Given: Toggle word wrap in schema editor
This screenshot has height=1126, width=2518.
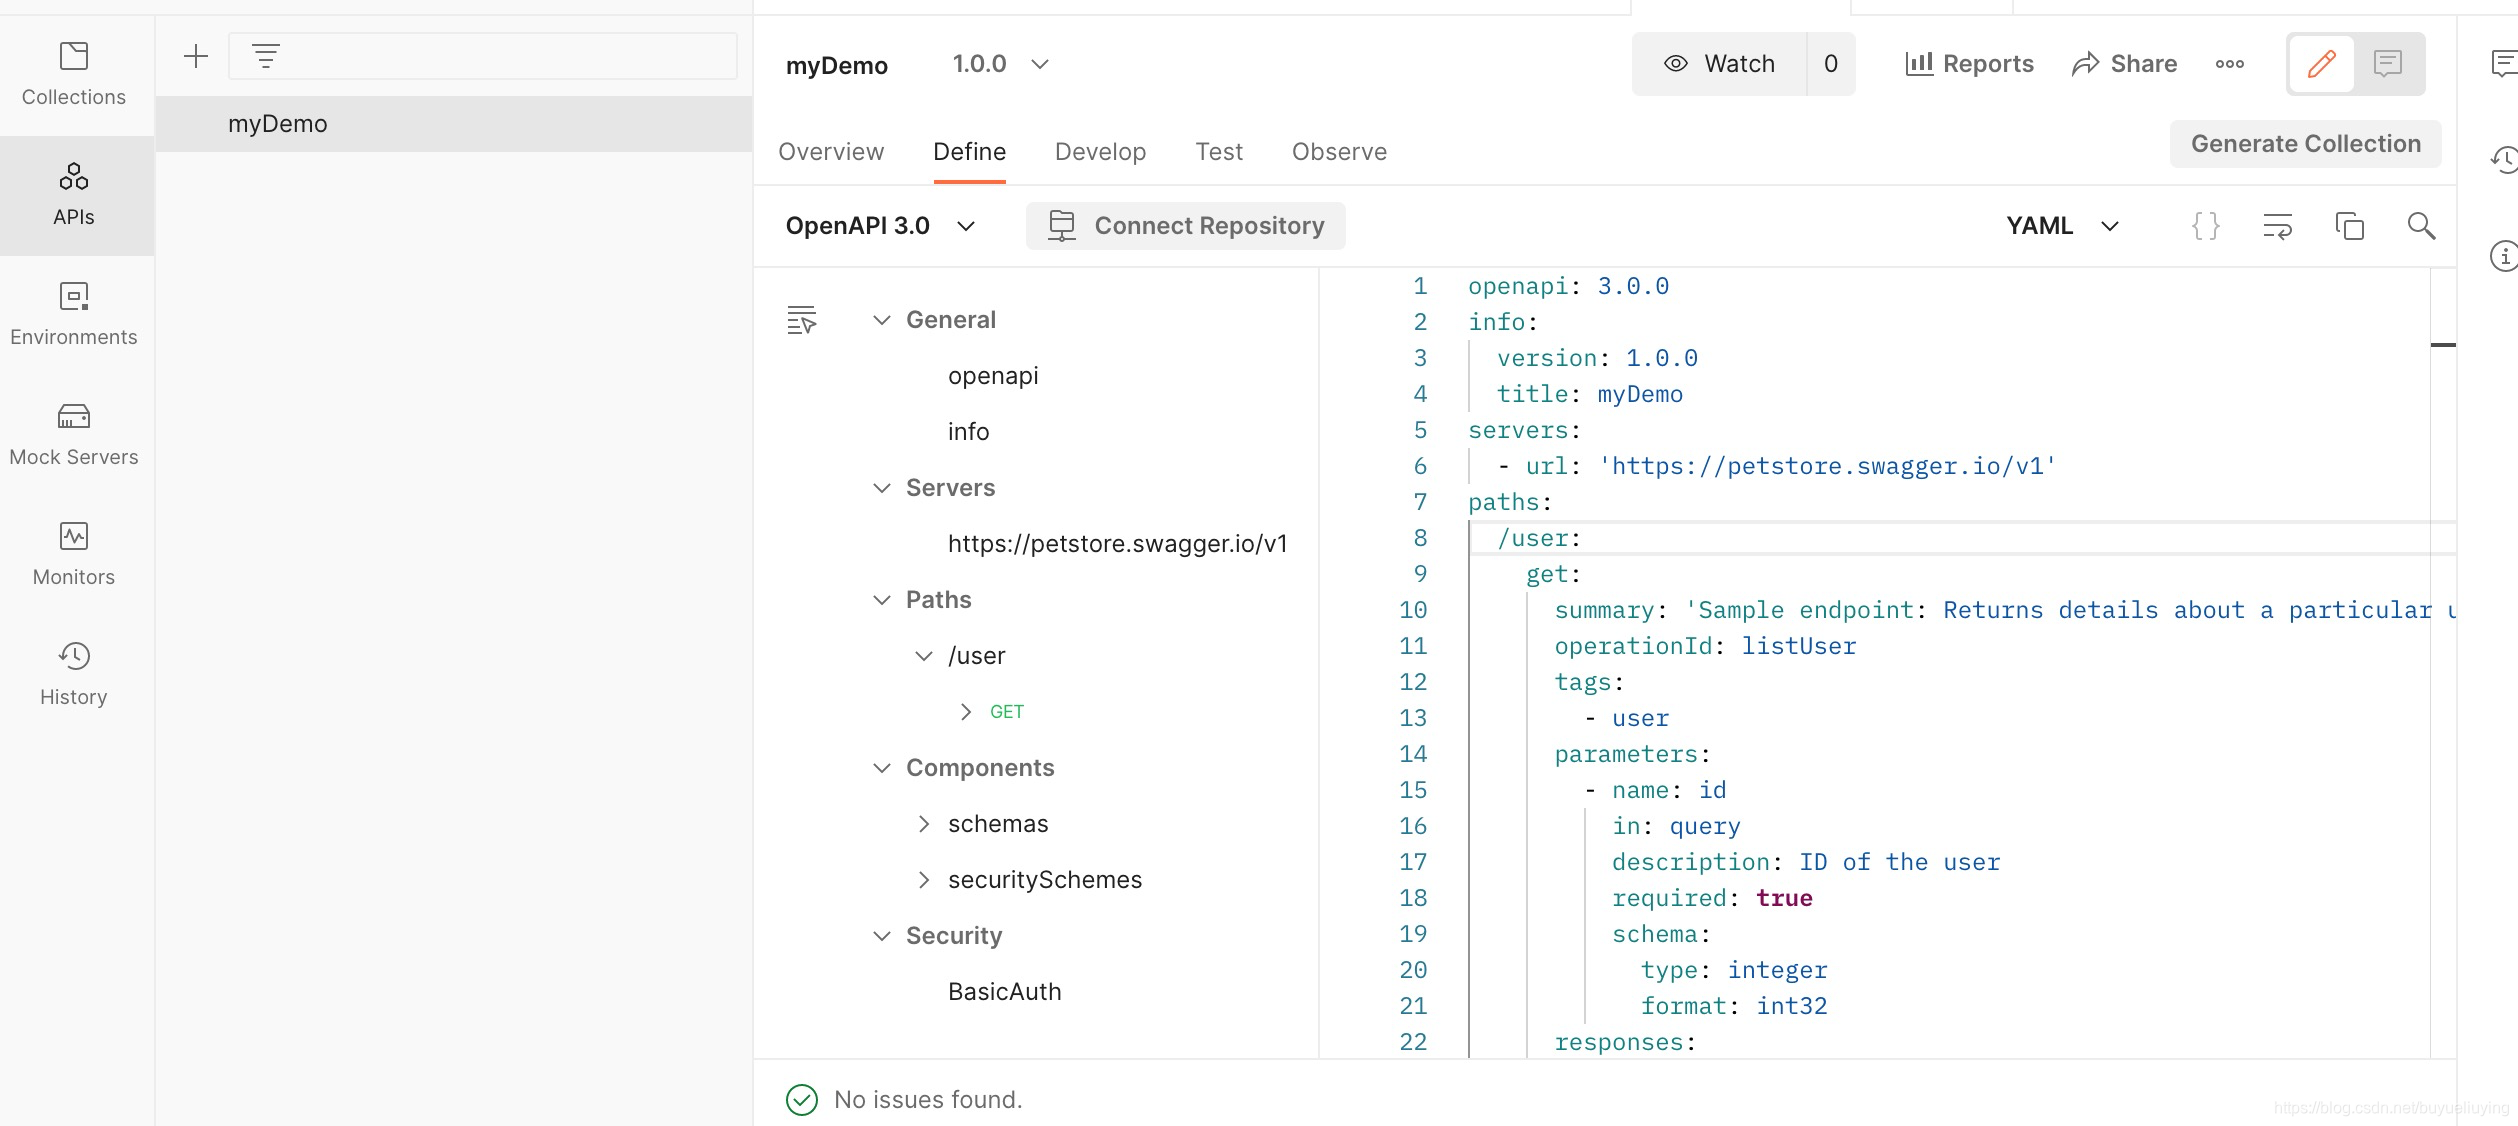Looking at the screenshot, I should tap(2277, 226).
